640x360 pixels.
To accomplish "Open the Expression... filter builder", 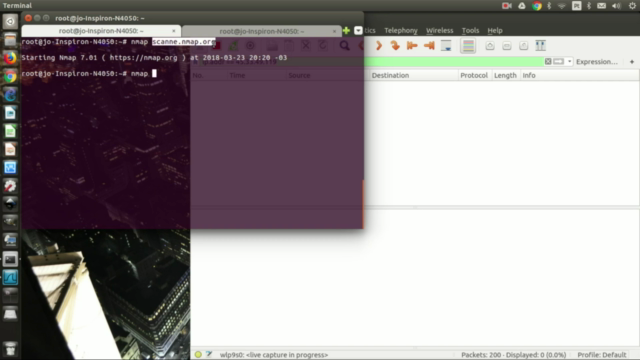I will pos(597,62).
